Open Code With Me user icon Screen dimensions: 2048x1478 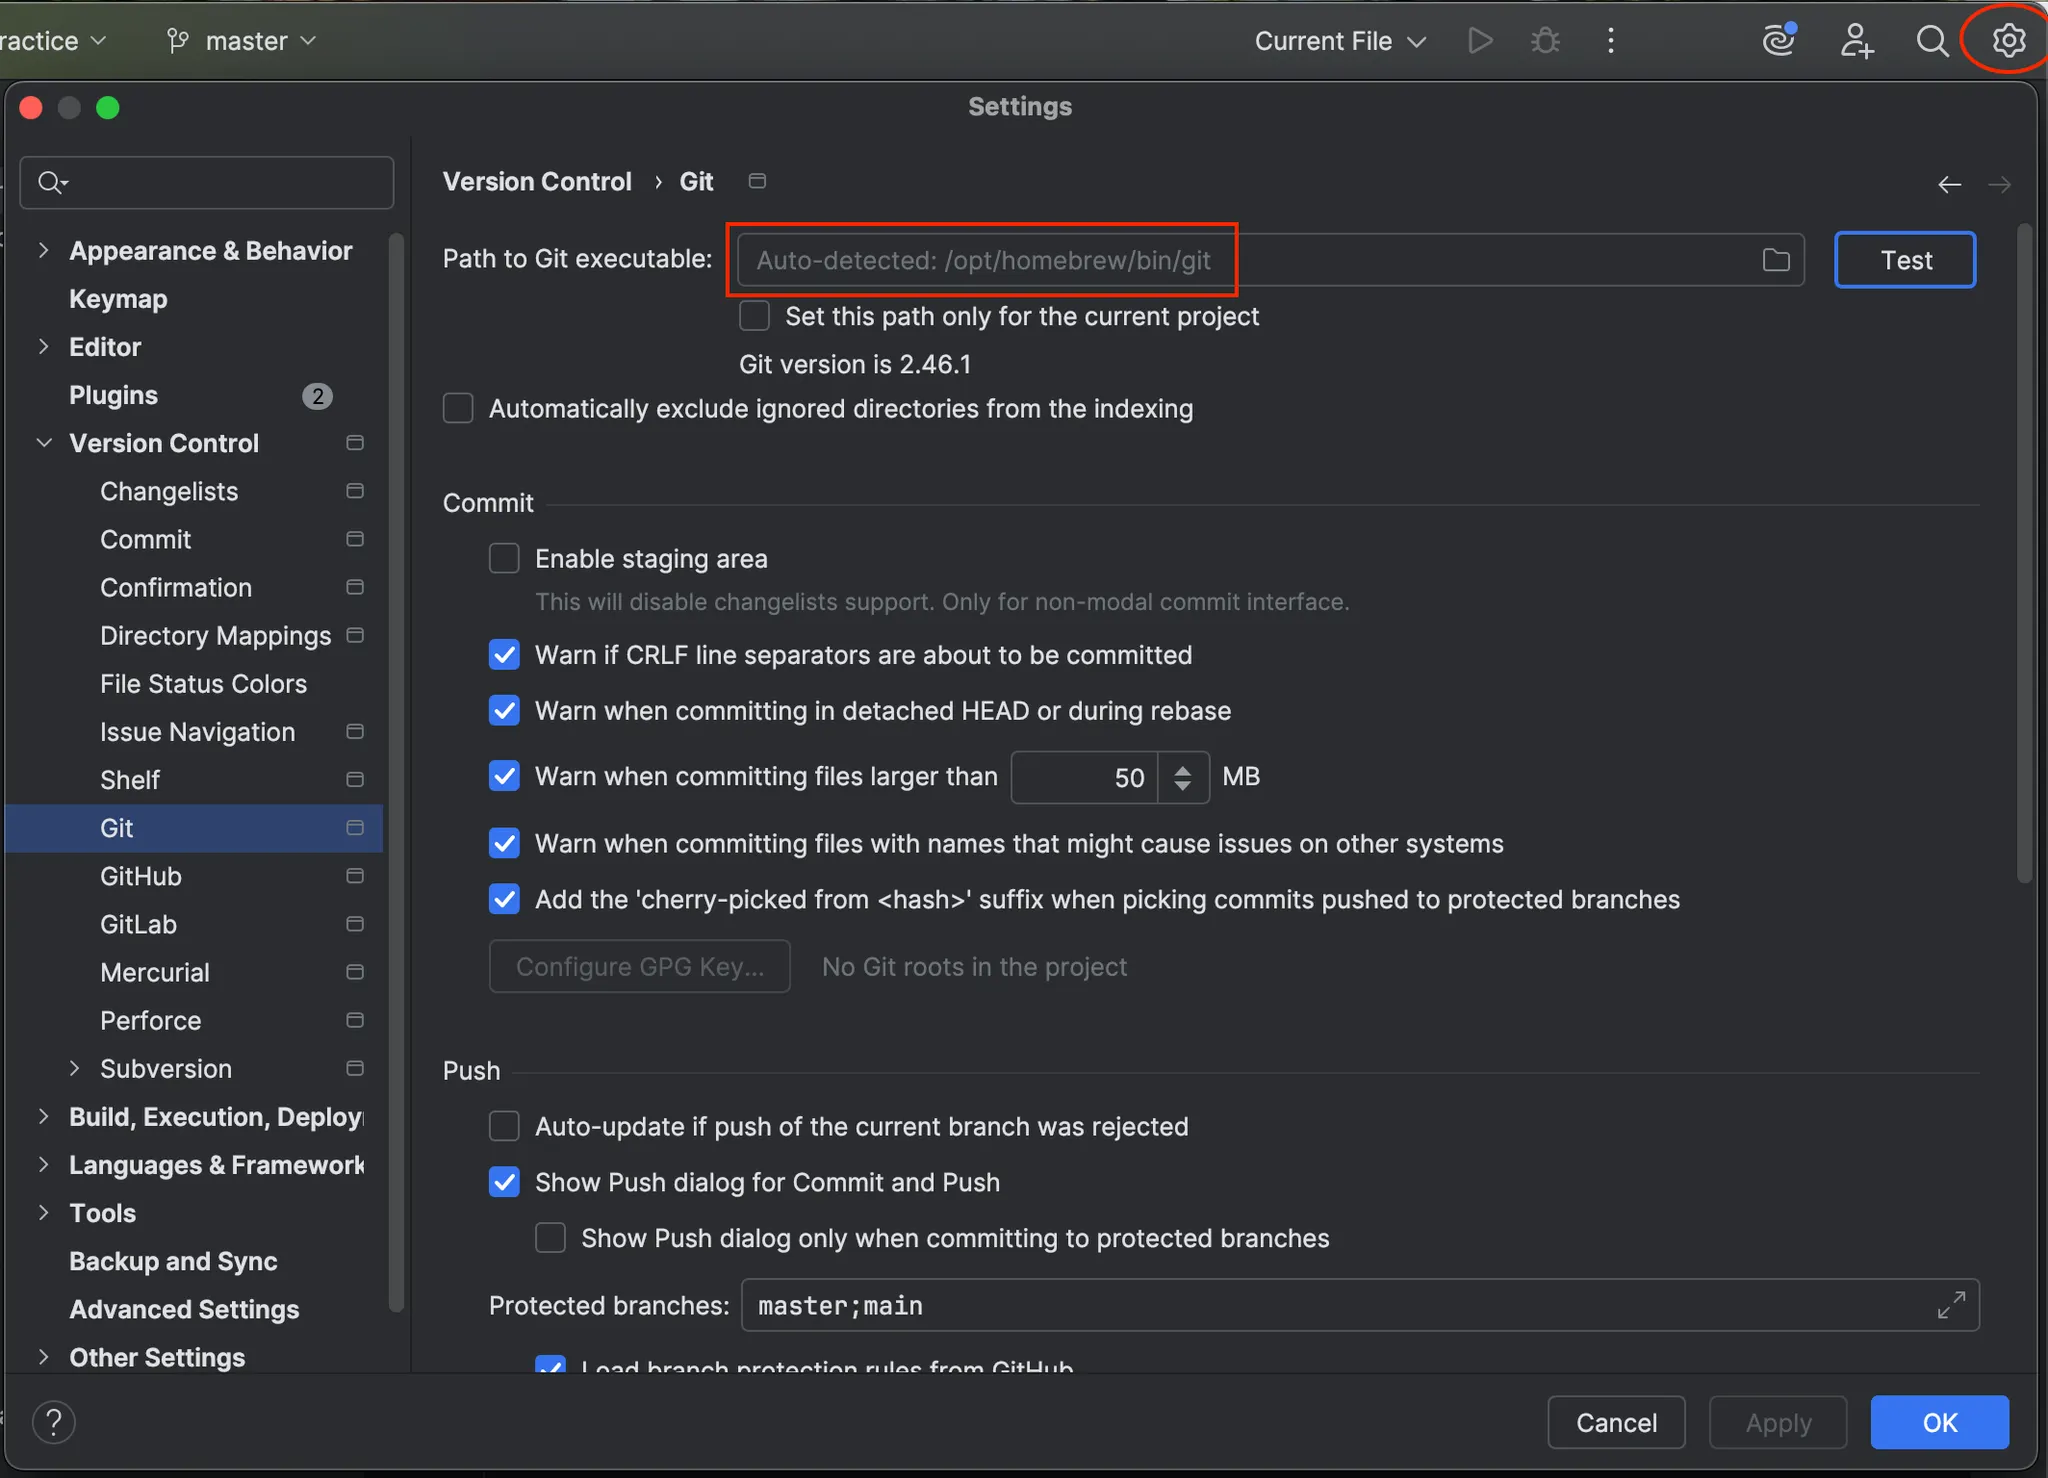pyautogui.click(x=1856, y=41)
